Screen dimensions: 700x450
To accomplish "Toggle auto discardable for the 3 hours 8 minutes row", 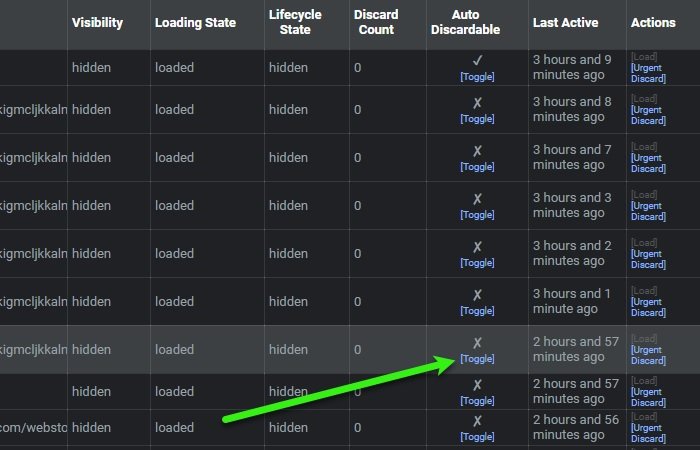I will tap(477, 119).
